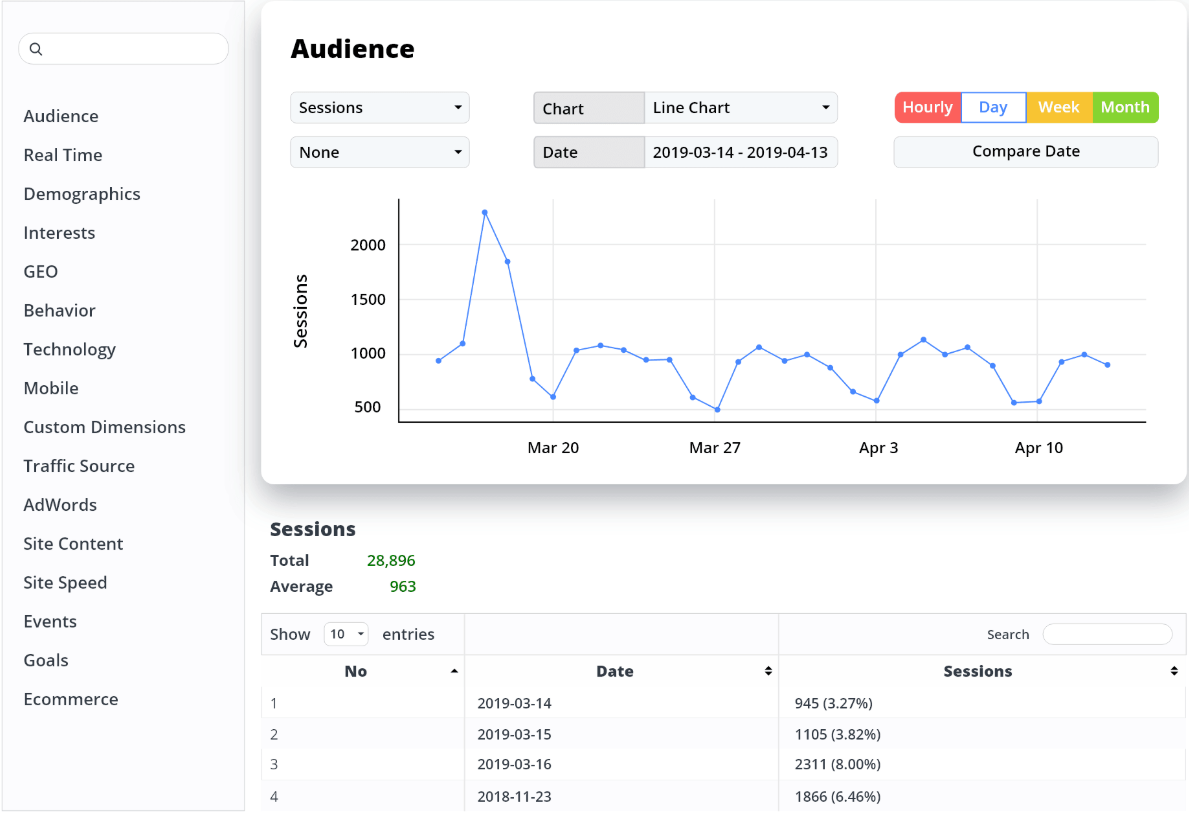Open Custom Dimensions
Viewport: 1189px width, 813px height.
pos(105,427)
